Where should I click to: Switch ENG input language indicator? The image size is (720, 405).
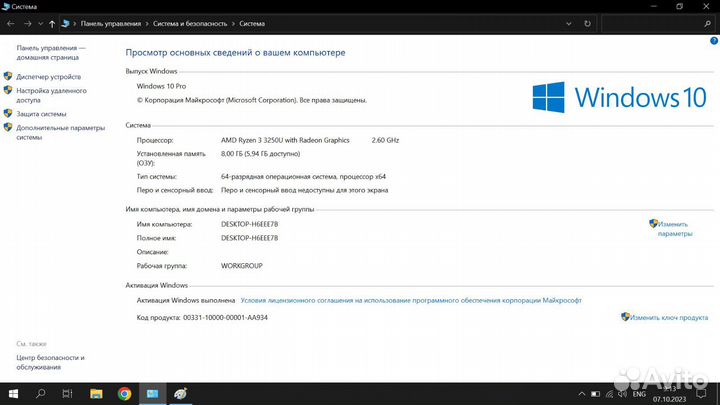639,394
